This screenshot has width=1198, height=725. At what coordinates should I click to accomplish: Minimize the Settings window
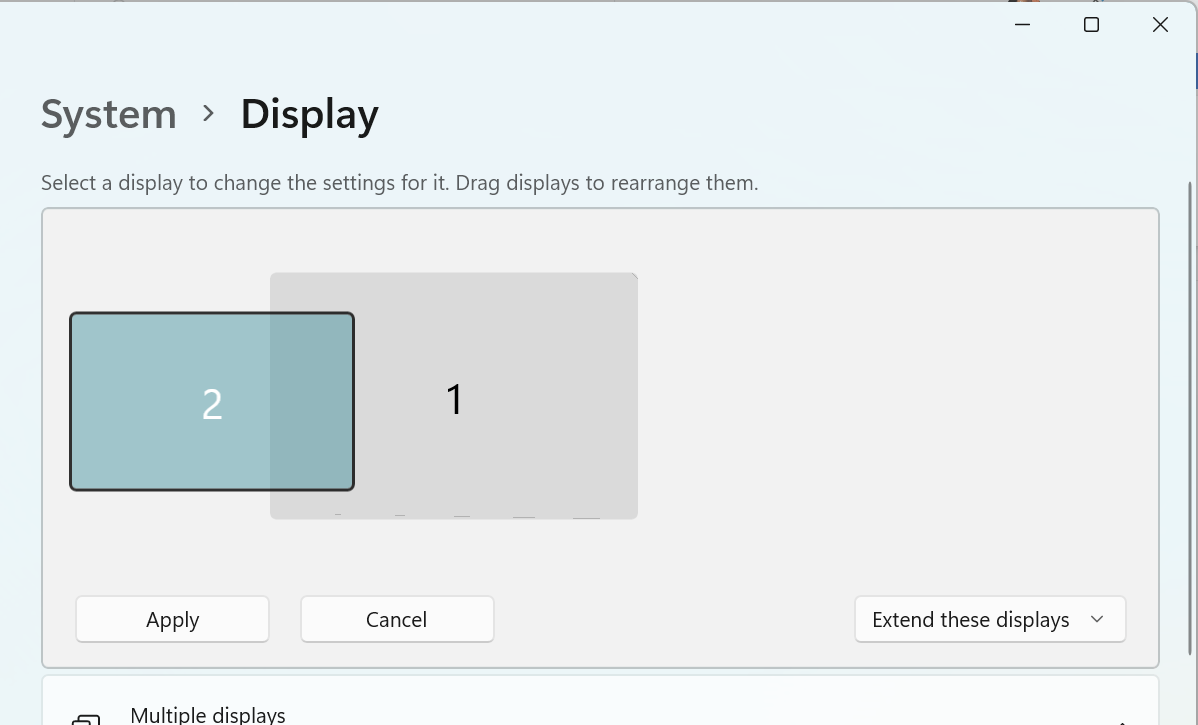(x=1022, y=25)
